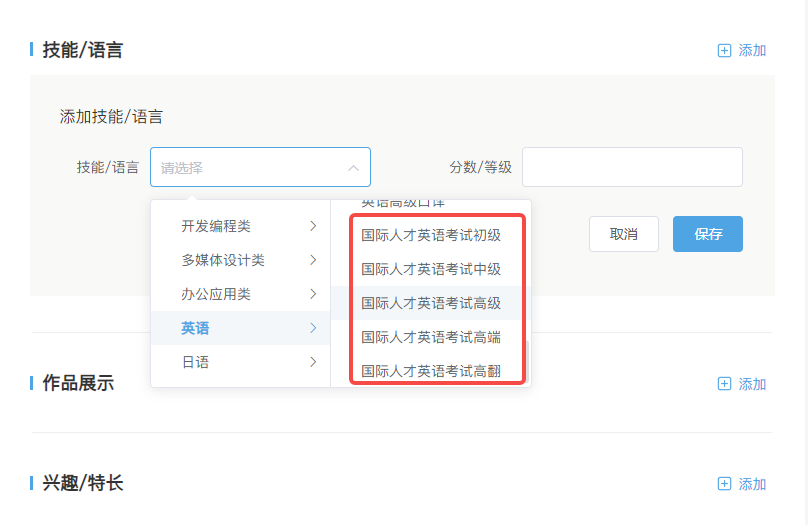808x525 pixels.
Task: Focus the 分数/等级 input field
Action: pyautogui.click(x=632, y=167)
